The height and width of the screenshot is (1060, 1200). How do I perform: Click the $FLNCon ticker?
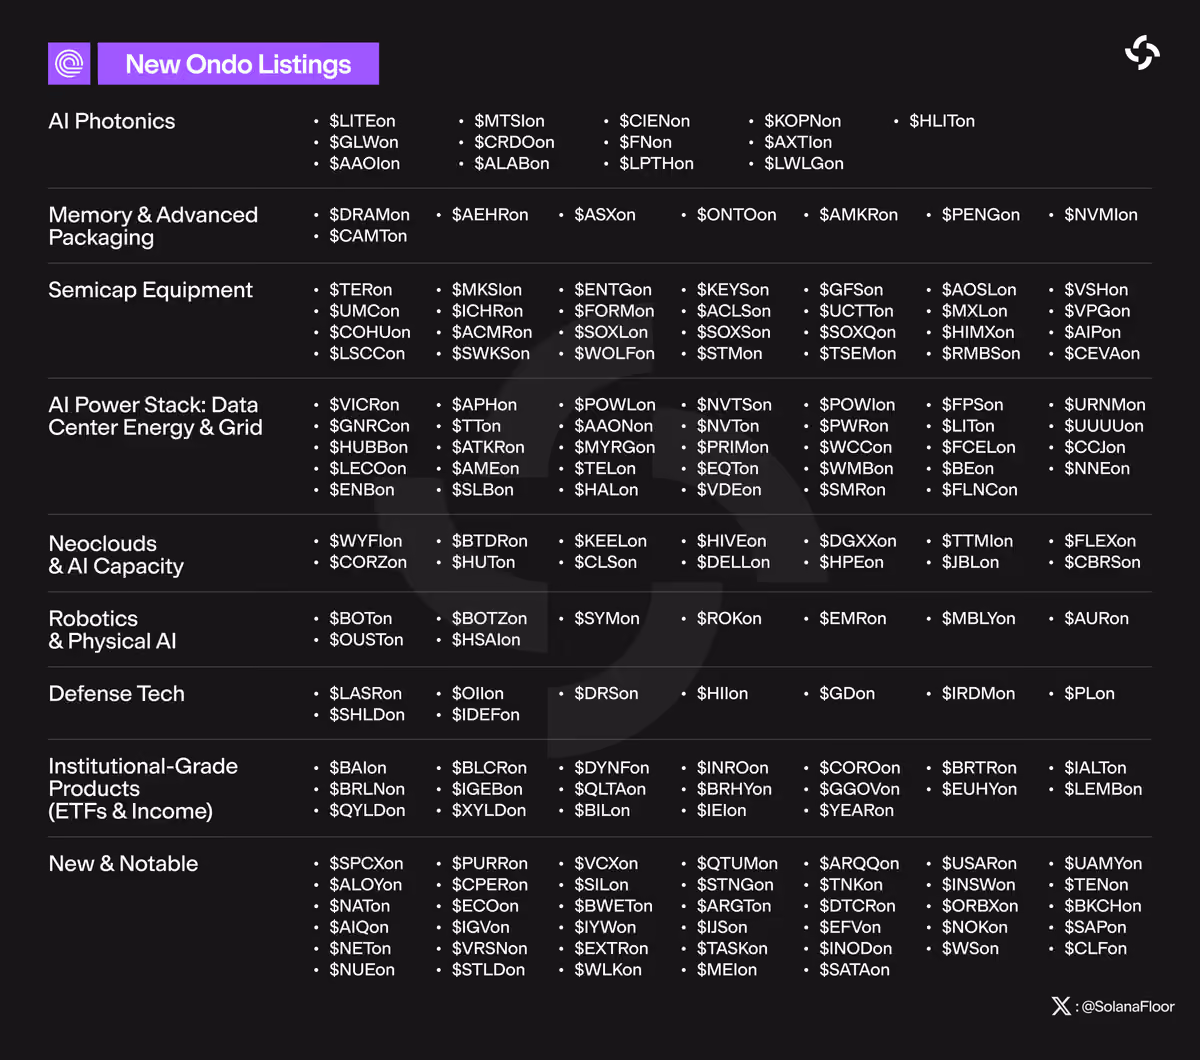(980, 490)
